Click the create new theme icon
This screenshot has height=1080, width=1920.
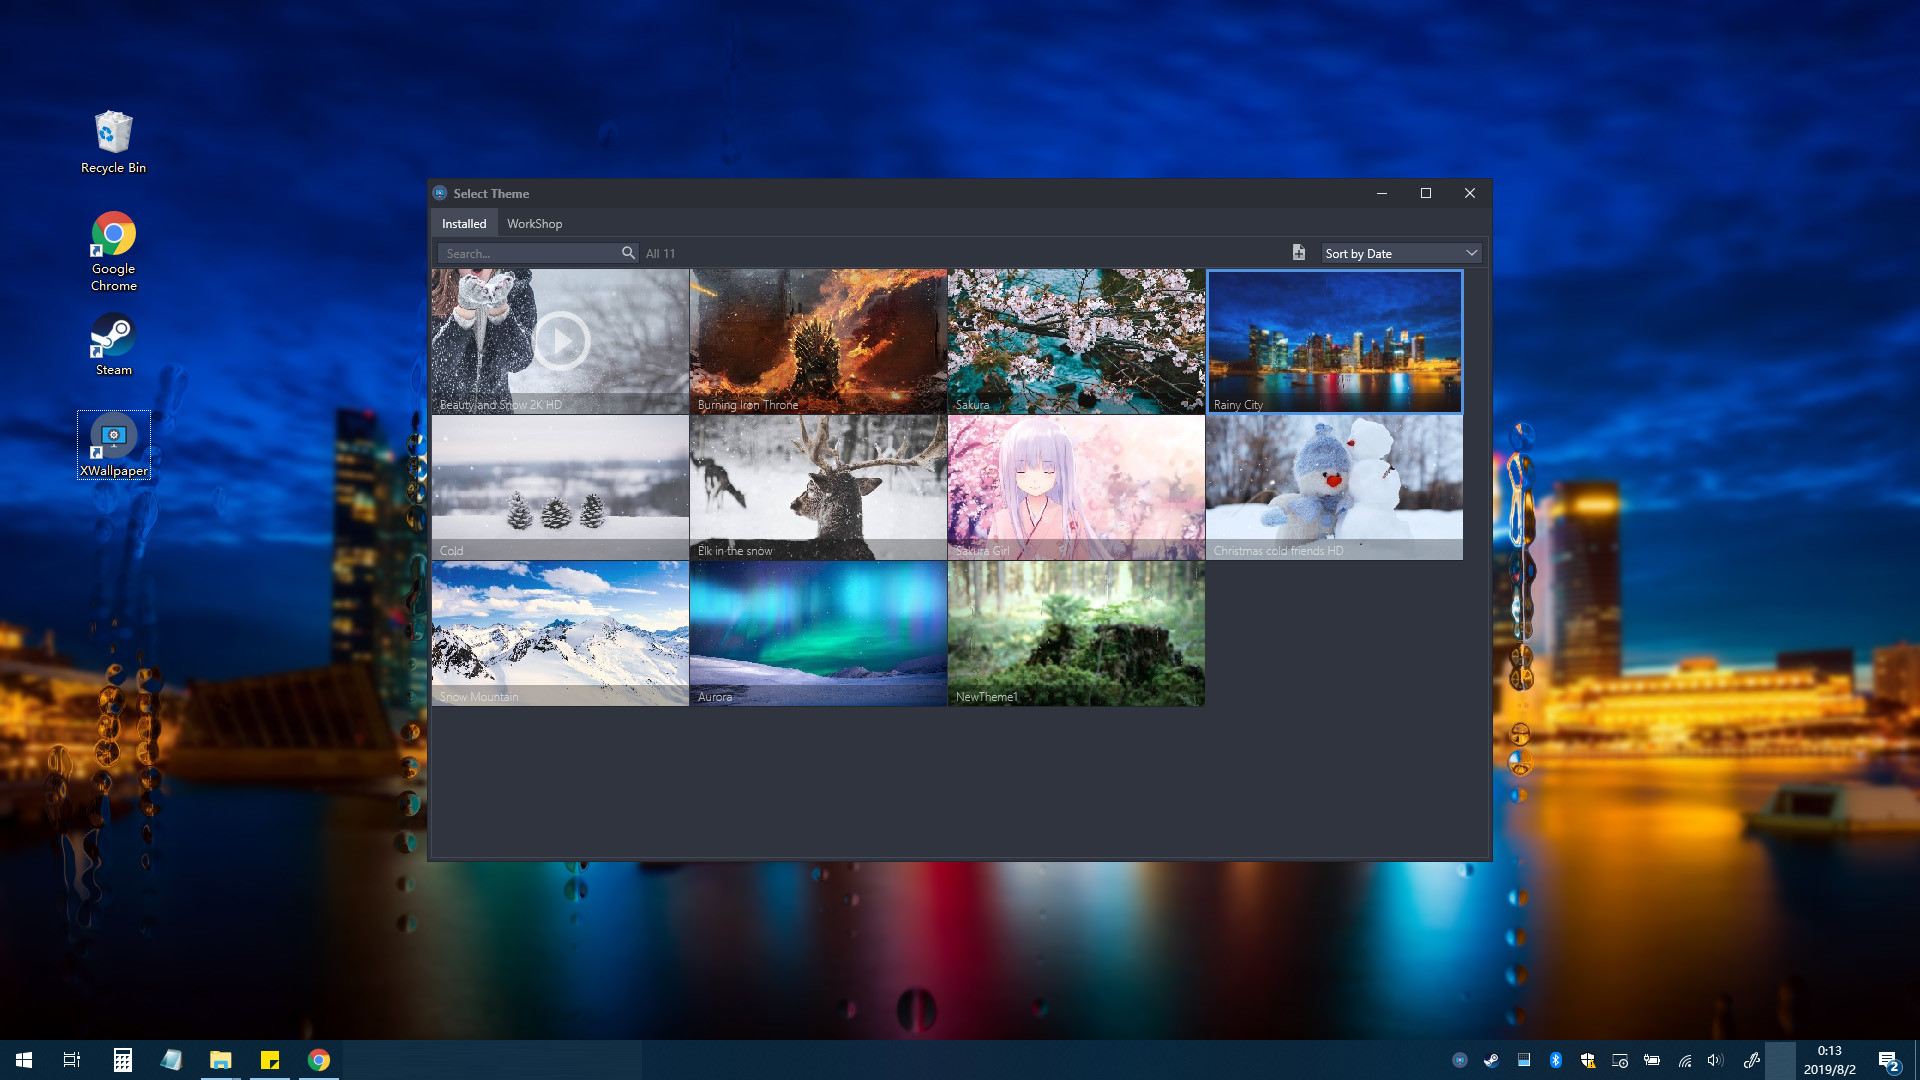click(x=1299, y=252)
